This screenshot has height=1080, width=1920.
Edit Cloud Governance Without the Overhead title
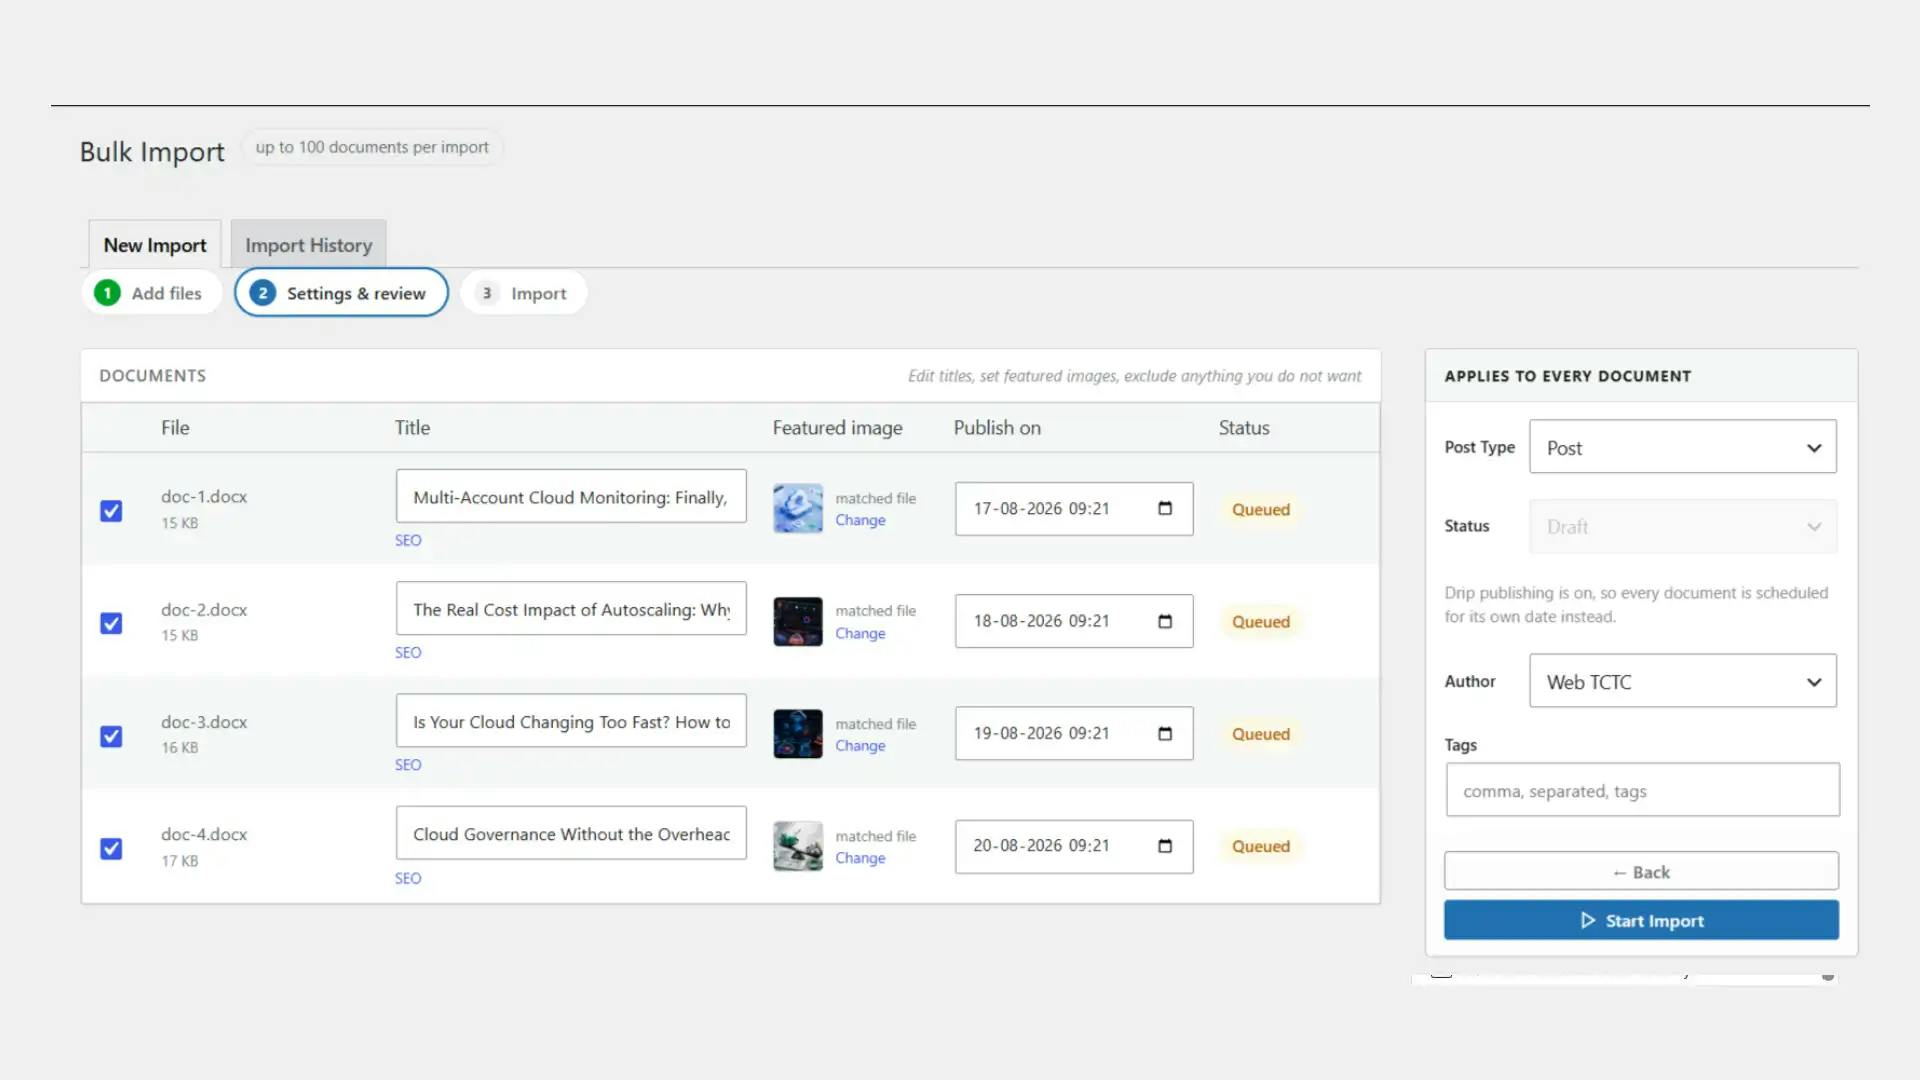pos(571,833)
